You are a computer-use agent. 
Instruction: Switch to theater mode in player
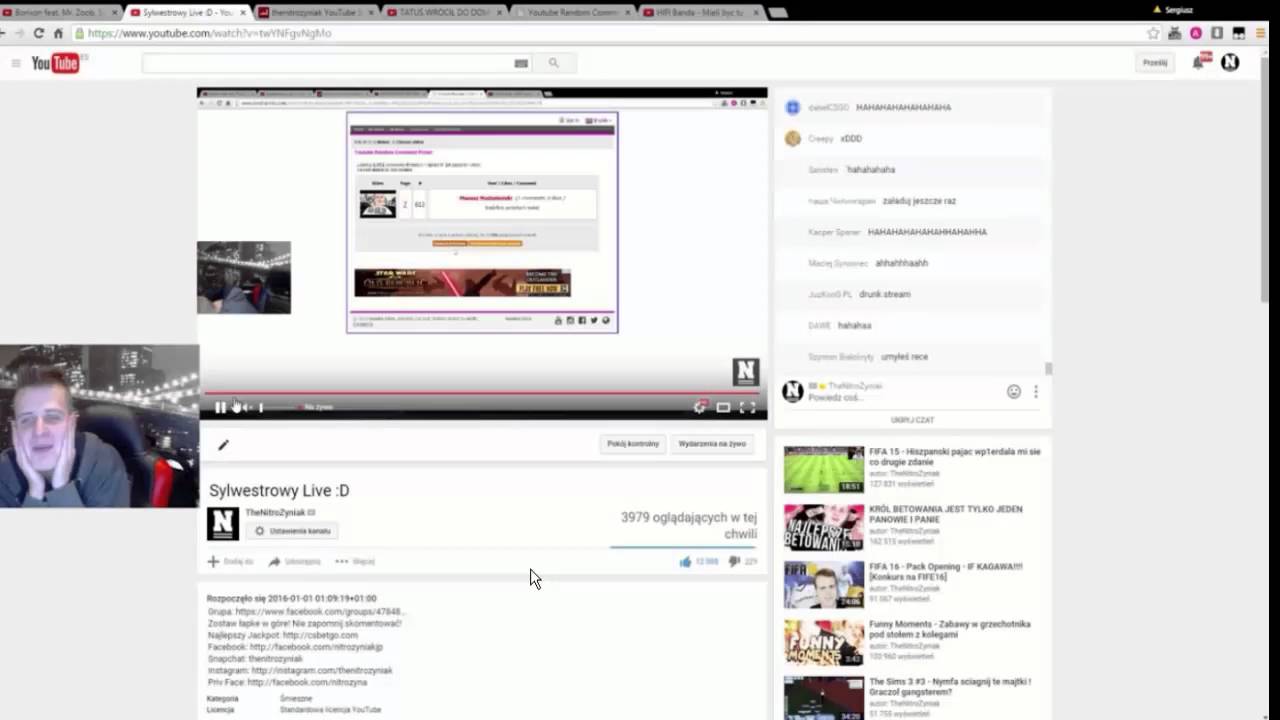point(723,407)
